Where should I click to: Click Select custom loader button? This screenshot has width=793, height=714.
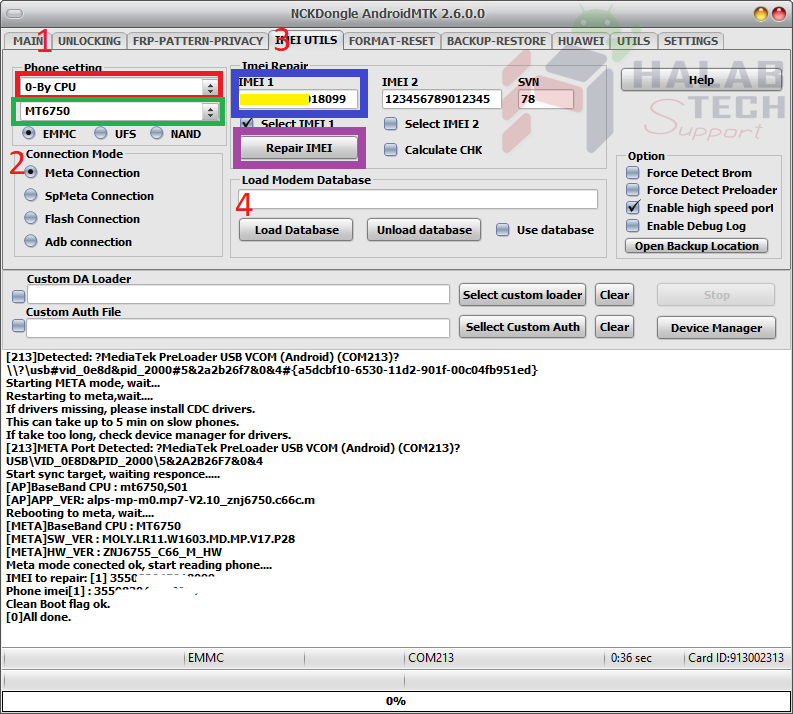tap(522, 295)
